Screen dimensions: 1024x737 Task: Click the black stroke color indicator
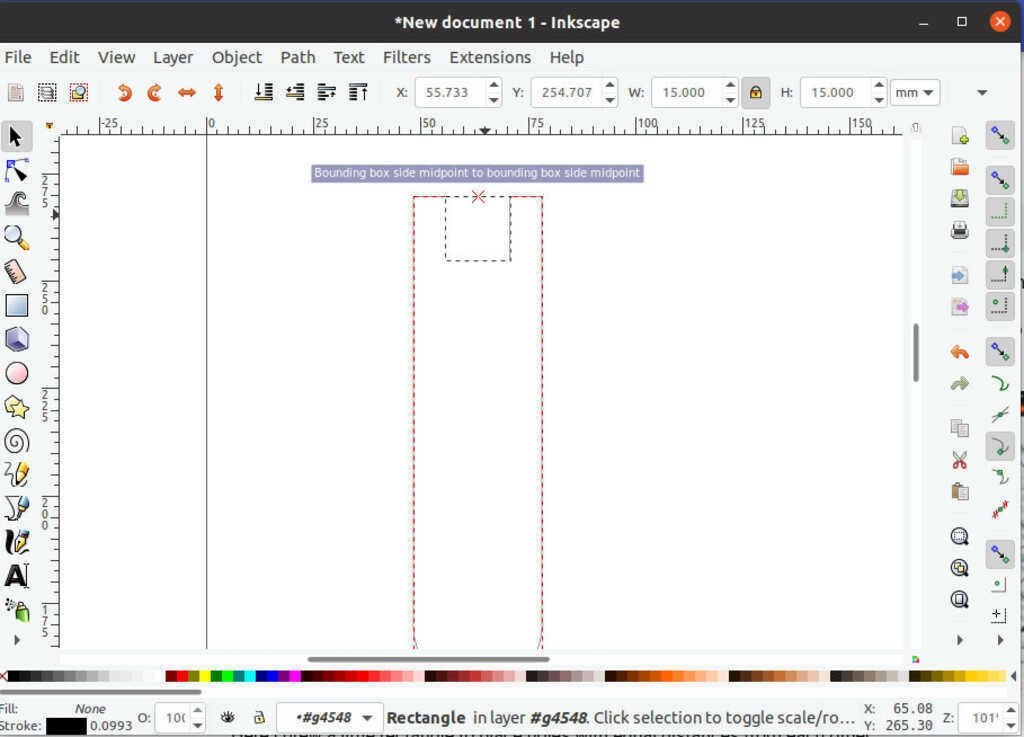[x=66, y=726]
